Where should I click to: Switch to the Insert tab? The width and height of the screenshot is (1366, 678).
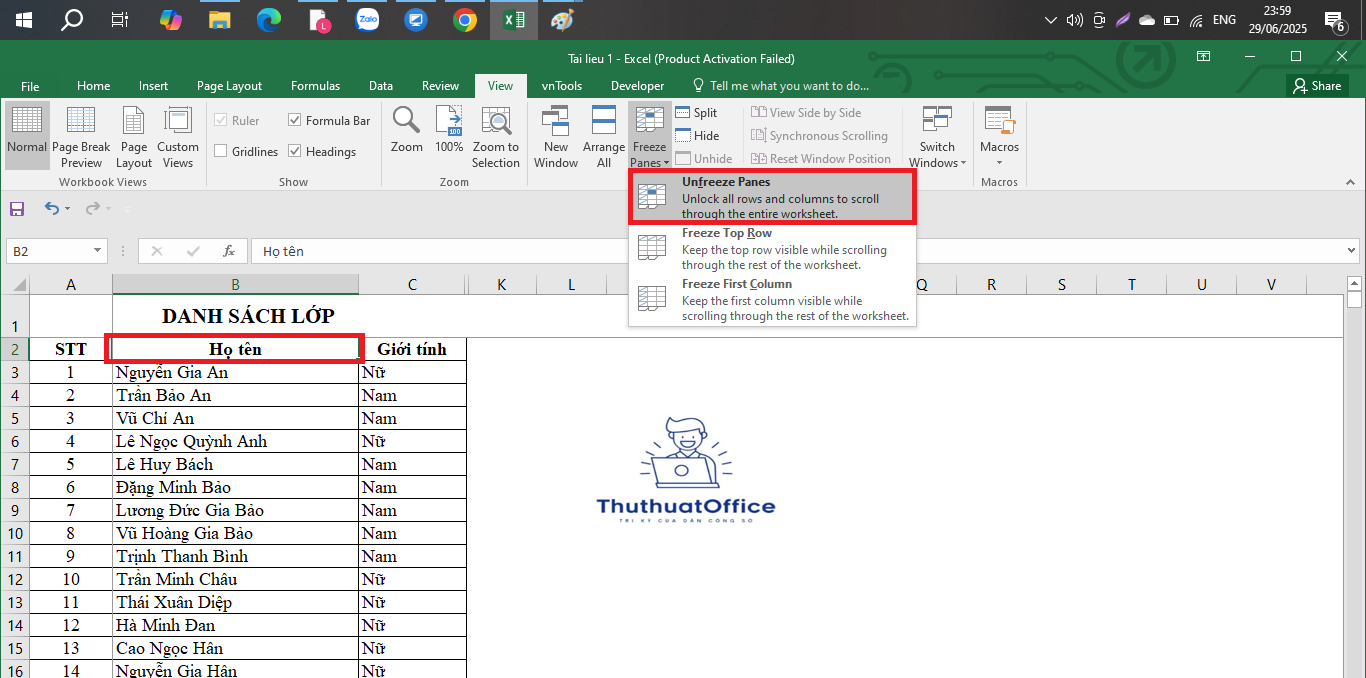pyautogui.click(x=154, y=86)
